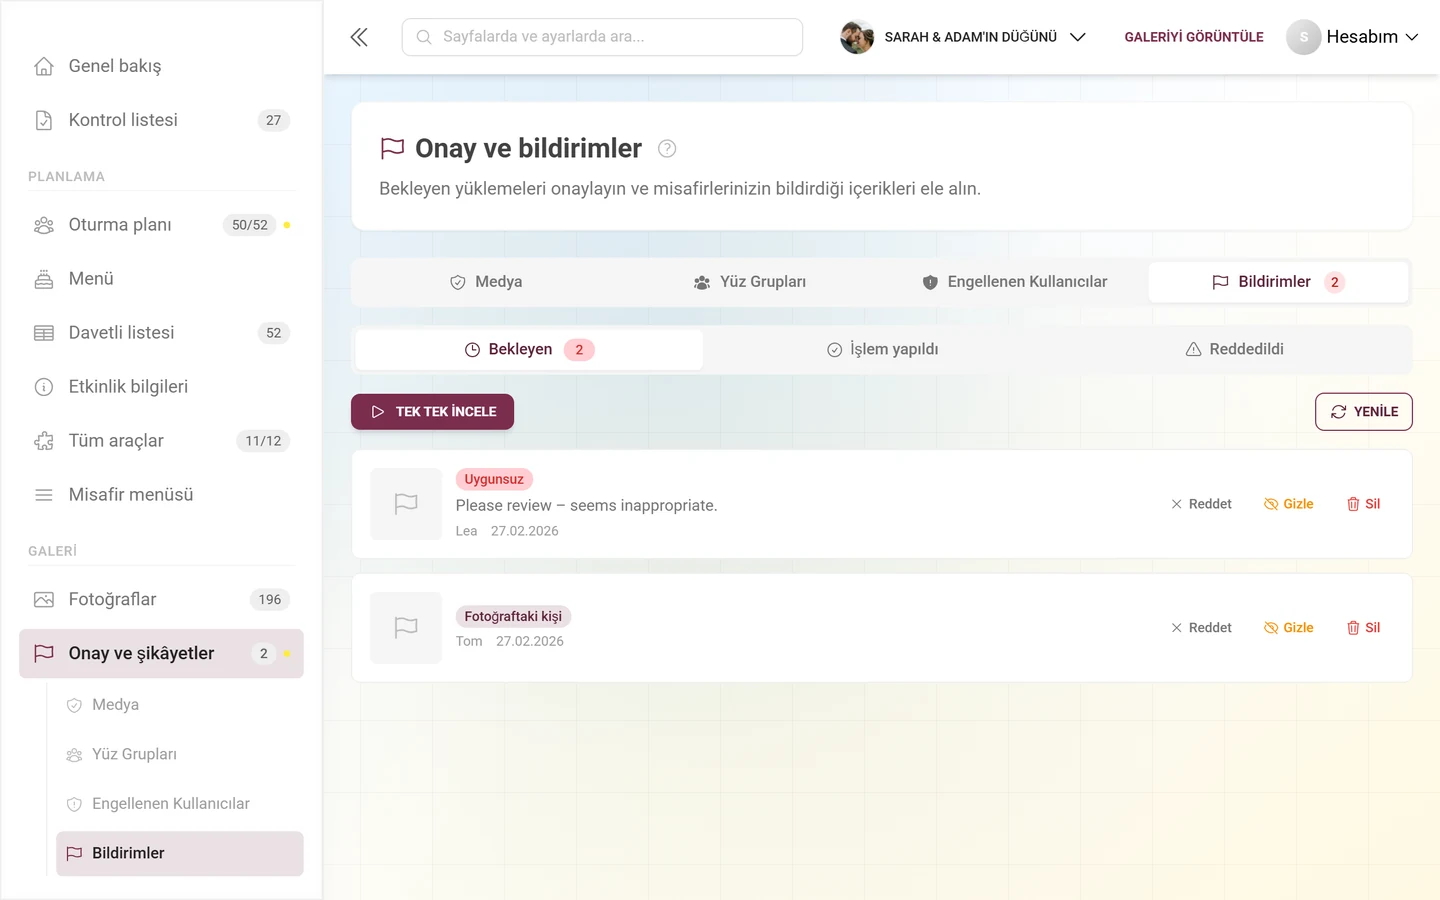Screen dimensions: 1440x900
Task: Open the Genel bakış home page
Action: click(161, 66)
